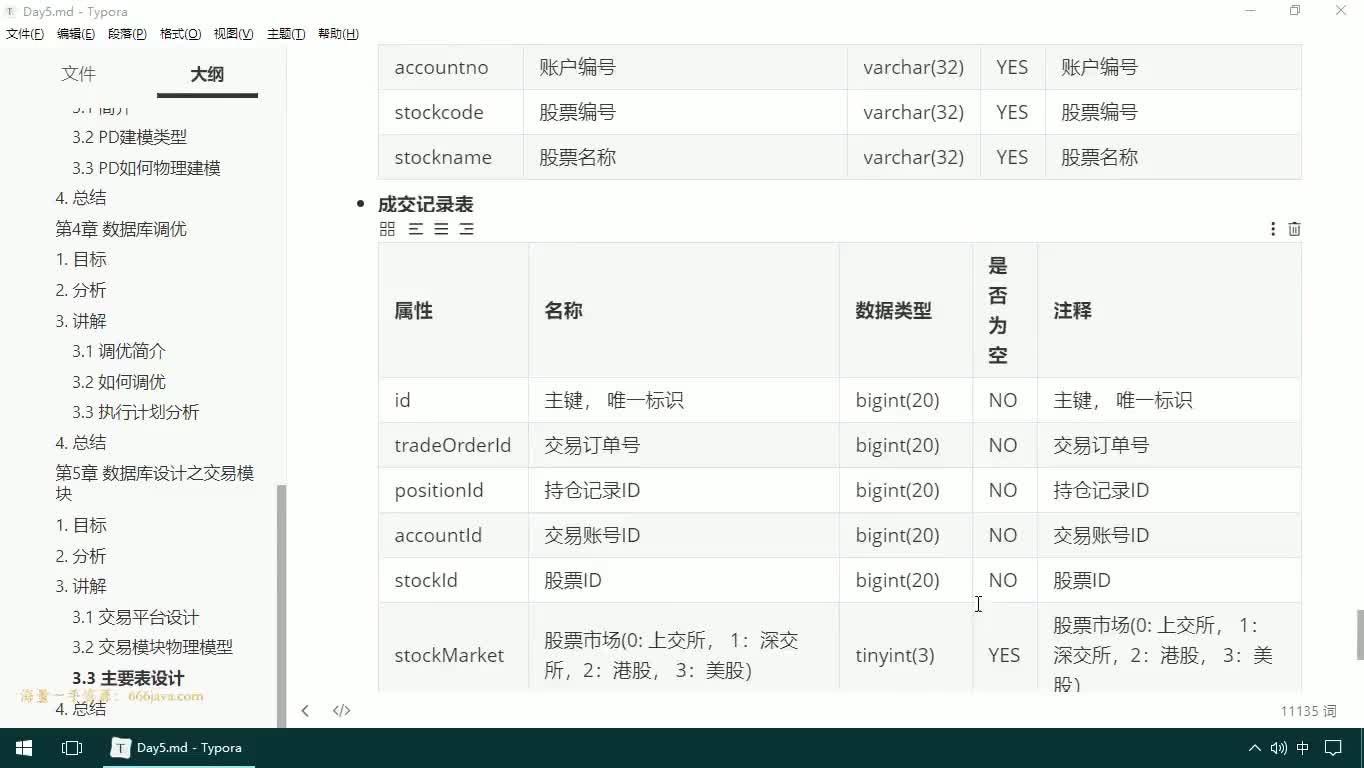The image size is (1364, 768).
Task: Switch to 文件 sidebar tab
Action: pyautogui.click(x=78, y=74)
